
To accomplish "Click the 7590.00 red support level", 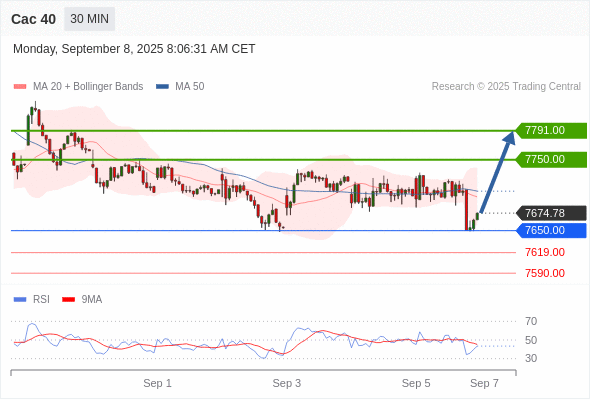I will point(545,273).
